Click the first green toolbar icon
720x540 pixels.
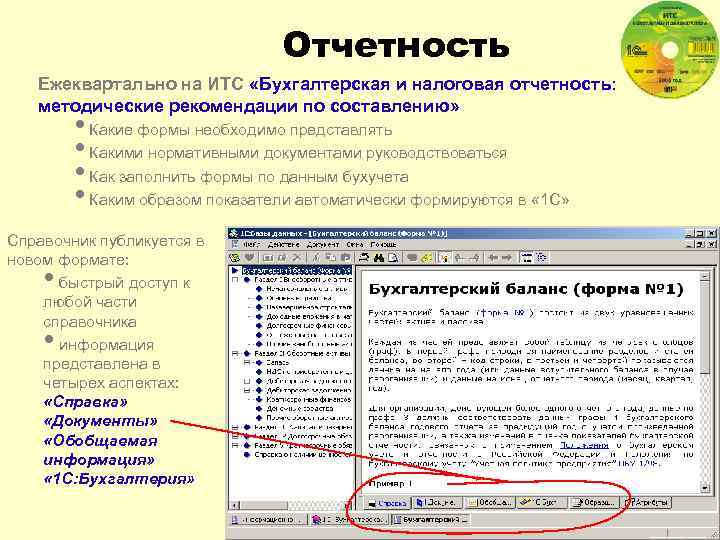[x=235, y=258]
